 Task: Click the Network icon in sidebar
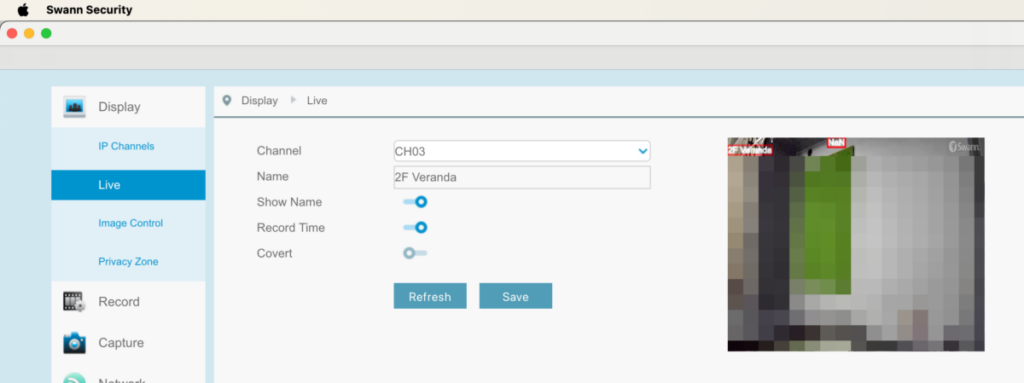[74, 378]
